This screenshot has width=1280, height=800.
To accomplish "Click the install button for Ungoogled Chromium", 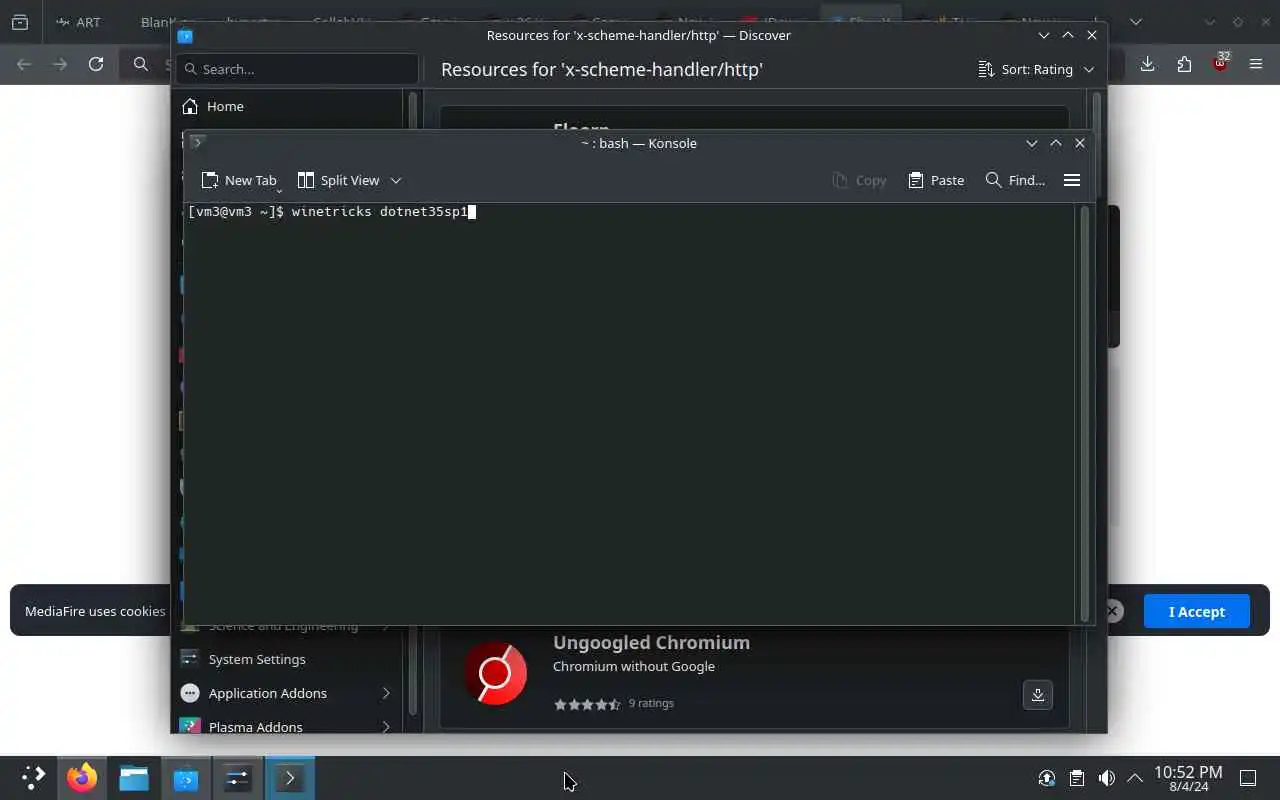I will click(1037, 694).
